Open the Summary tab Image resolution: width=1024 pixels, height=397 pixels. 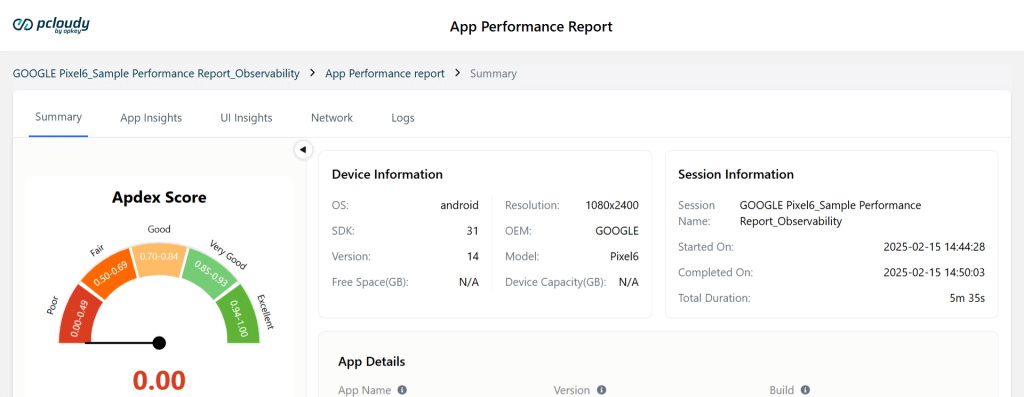pyautogui.click(x=58, y=118)
